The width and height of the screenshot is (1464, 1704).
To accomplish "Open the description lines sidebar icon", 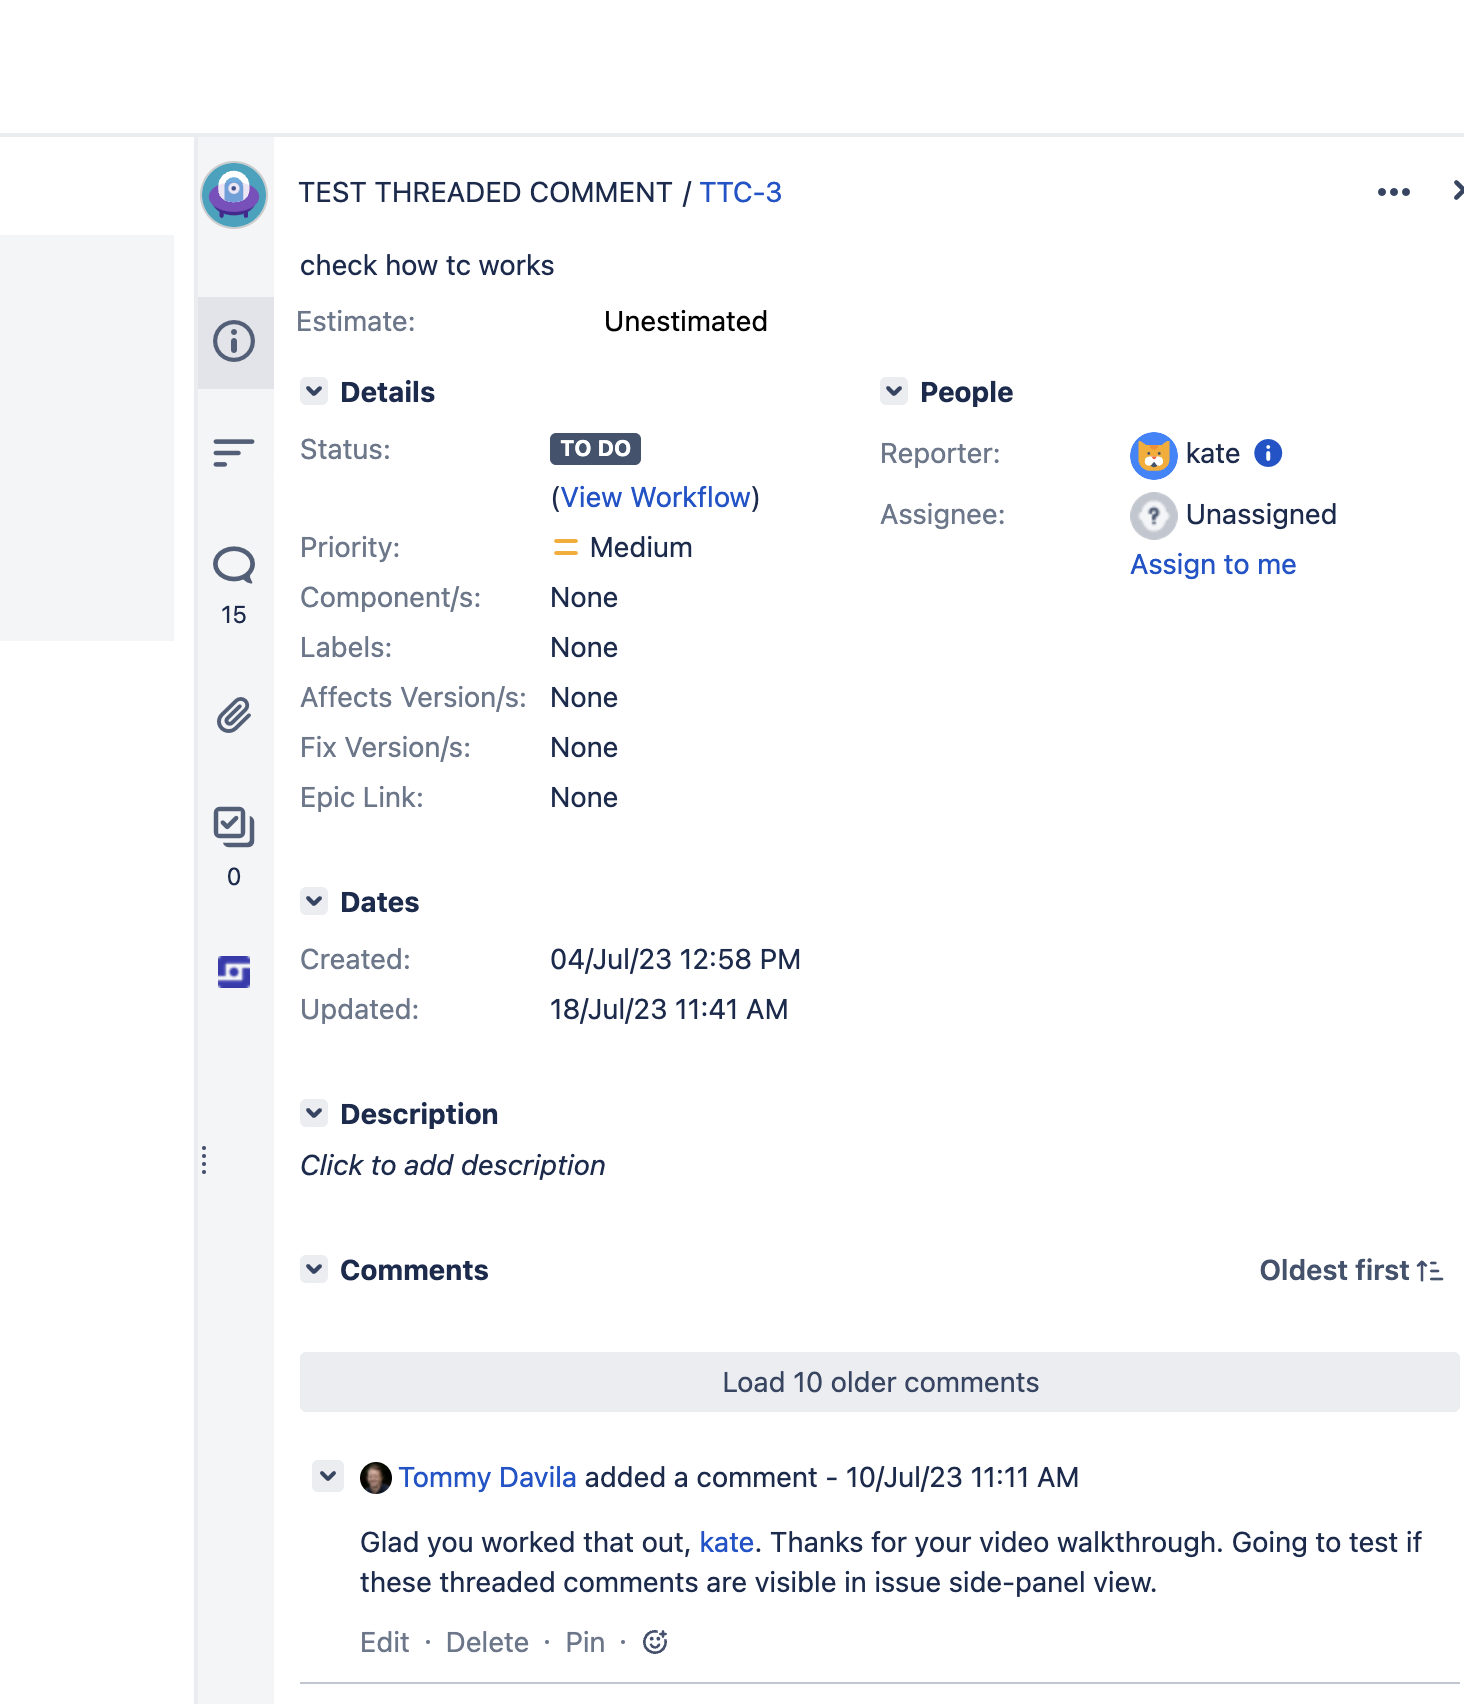I will [234, 453].
